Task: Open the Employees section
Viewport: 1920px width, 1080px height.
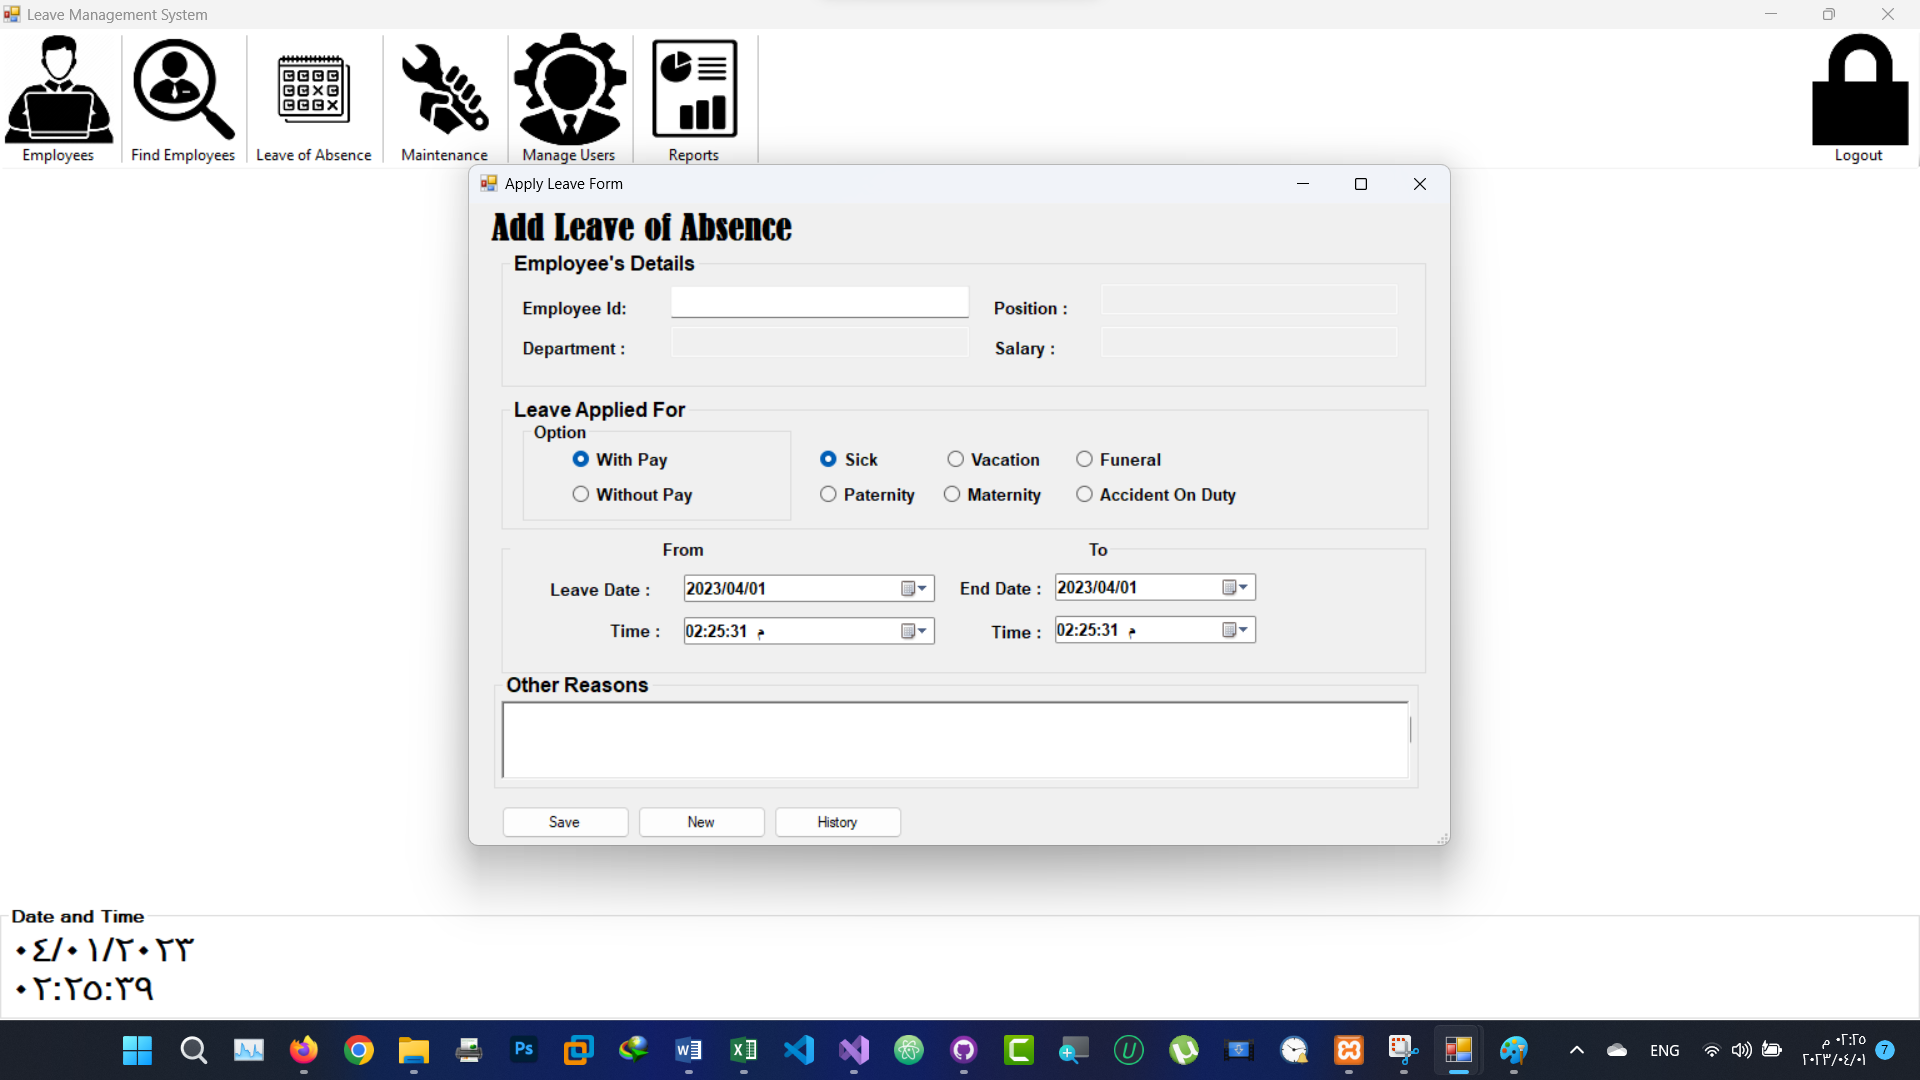Action: pos(57,97)
